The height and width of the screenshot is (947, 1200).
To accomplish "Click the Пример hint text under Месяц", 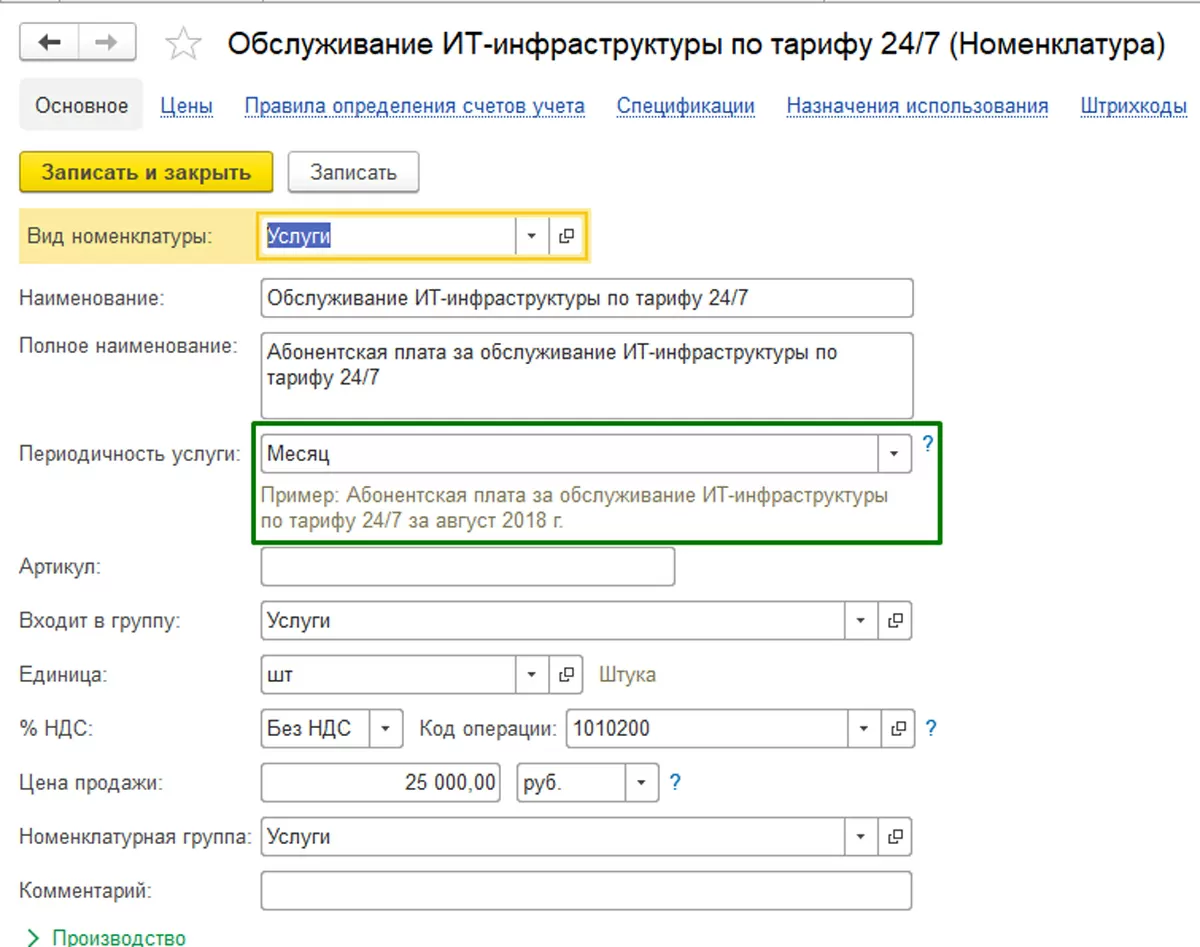I will click(574, 508).
